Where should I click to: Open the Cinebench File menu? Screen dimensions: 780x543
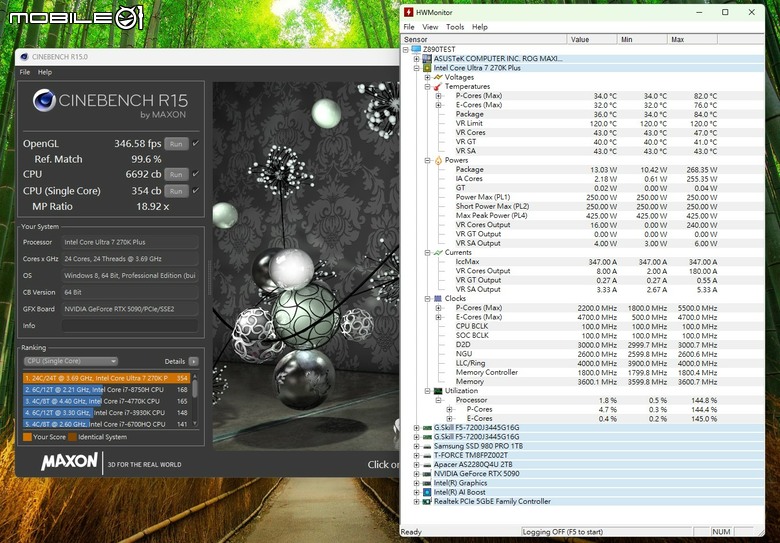pyautogui.click(x=24, y=72)
